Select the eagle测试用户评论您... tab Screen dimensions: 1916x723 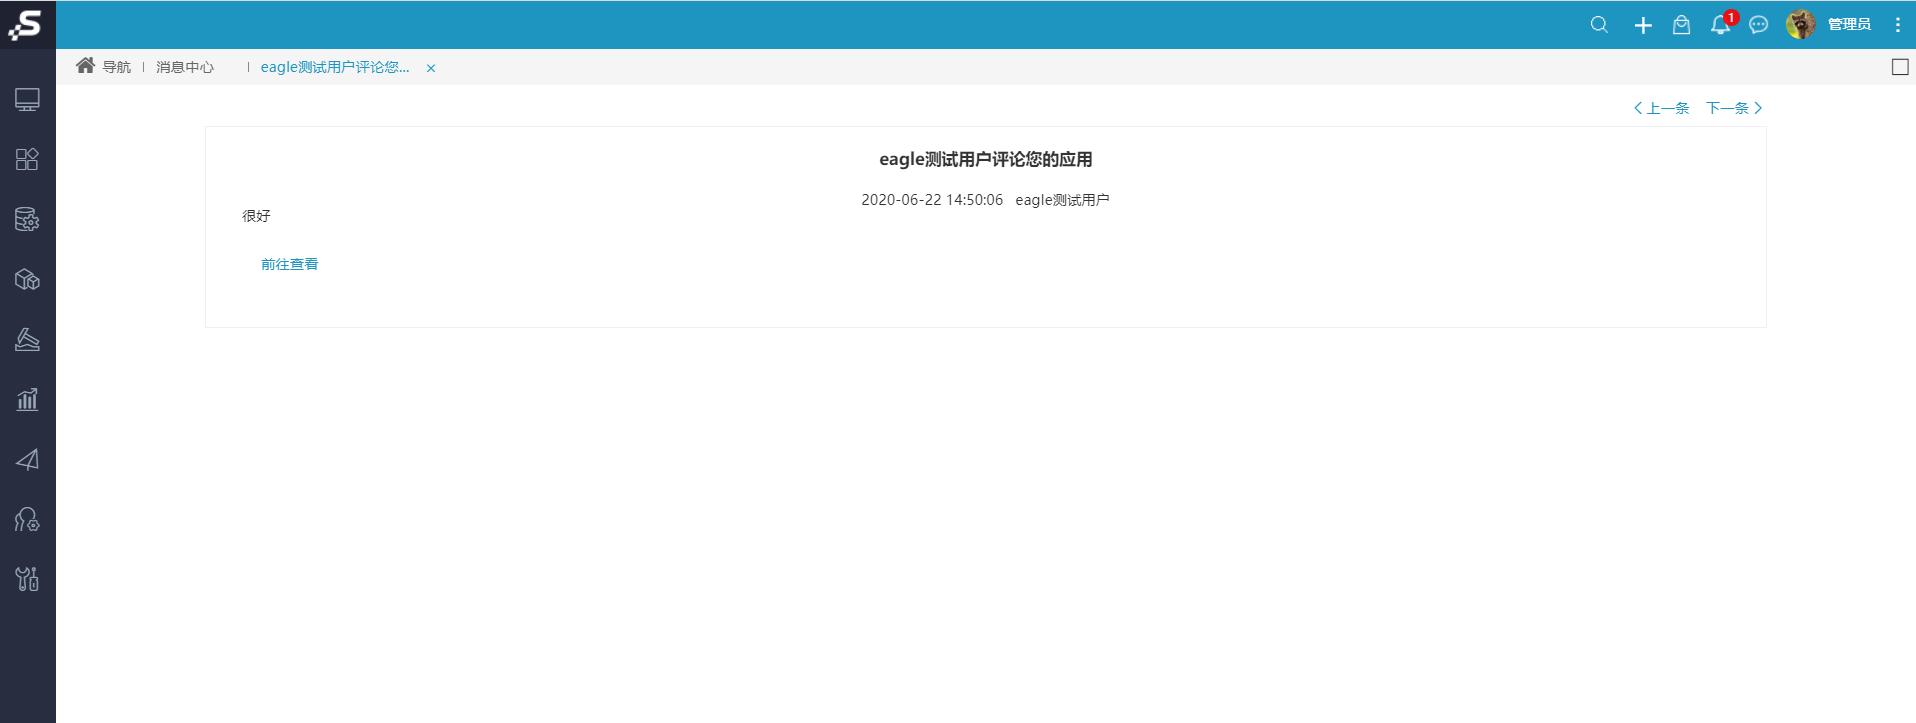coord(335,67)
